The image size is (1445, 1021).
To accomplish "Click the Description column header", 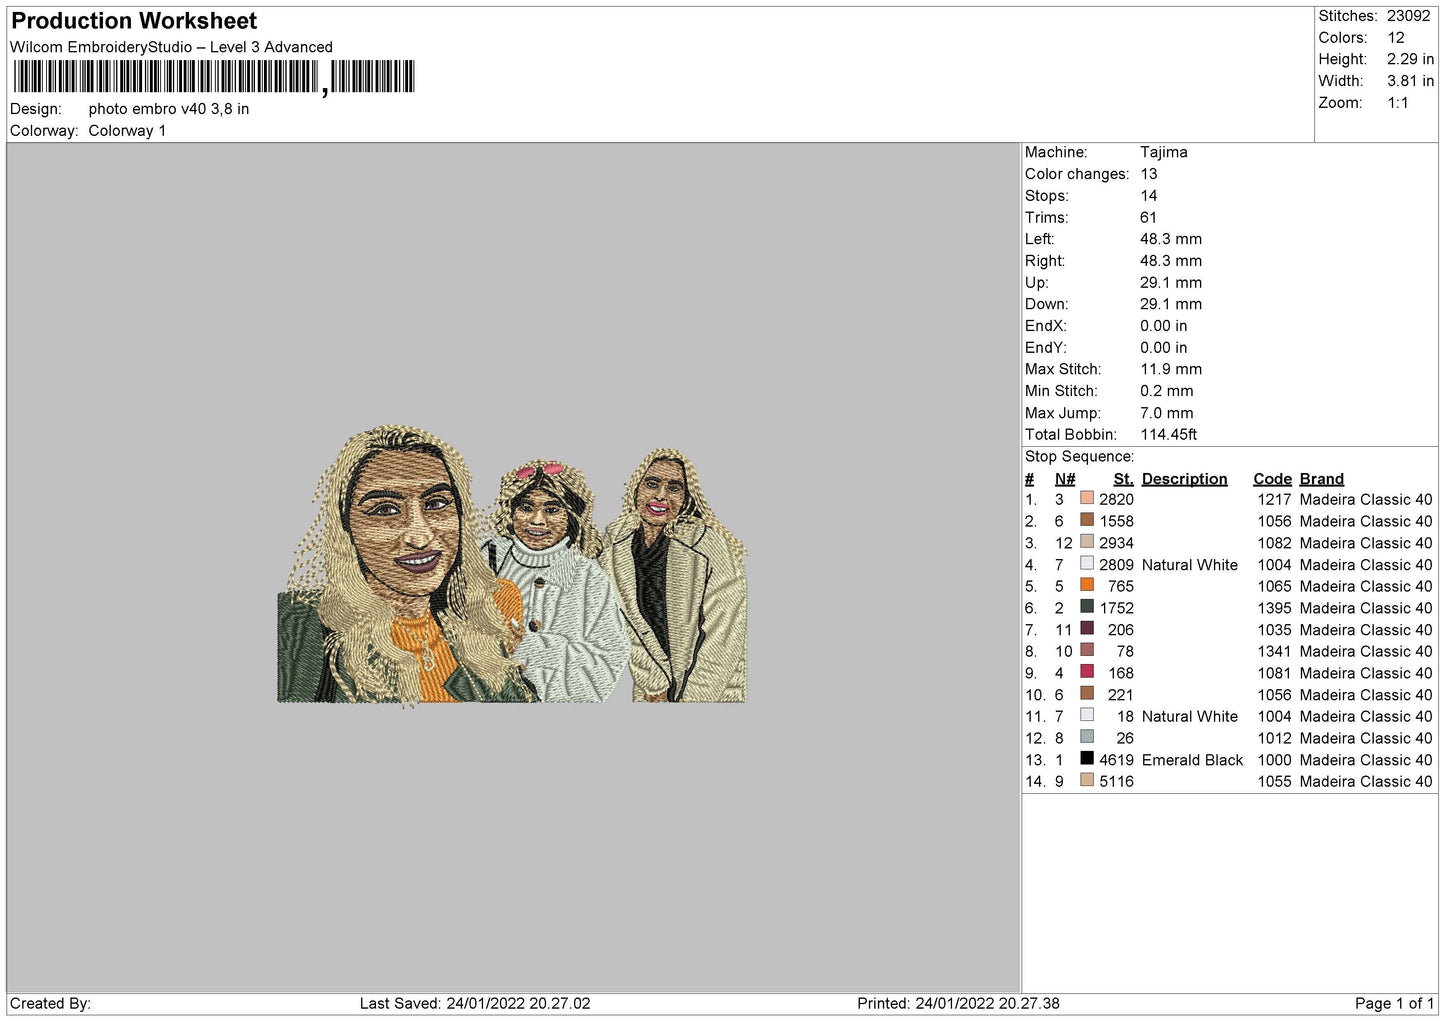I will 1184,479.
